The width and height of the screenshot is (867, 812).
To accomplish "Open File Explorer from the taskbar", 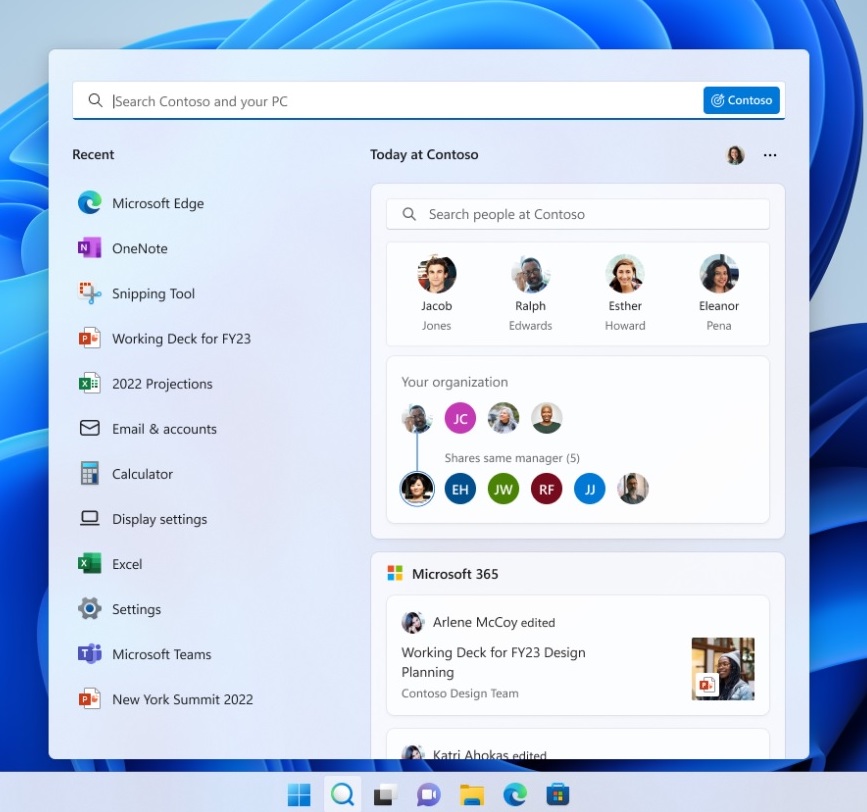I will [472, 794].
